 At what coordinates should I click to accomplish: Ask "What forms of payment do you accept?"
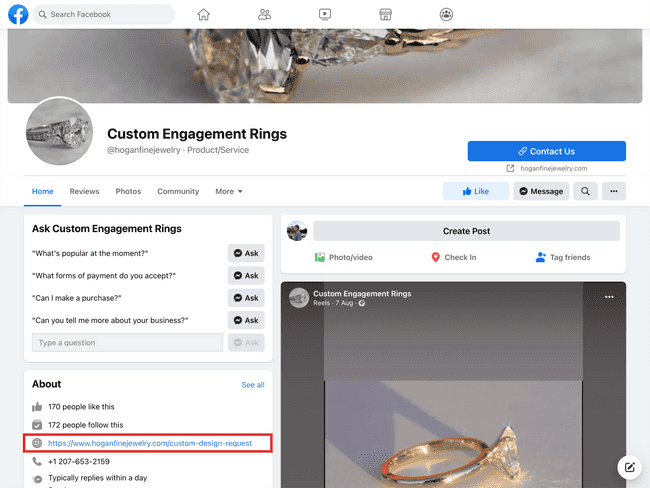point(246,275)
